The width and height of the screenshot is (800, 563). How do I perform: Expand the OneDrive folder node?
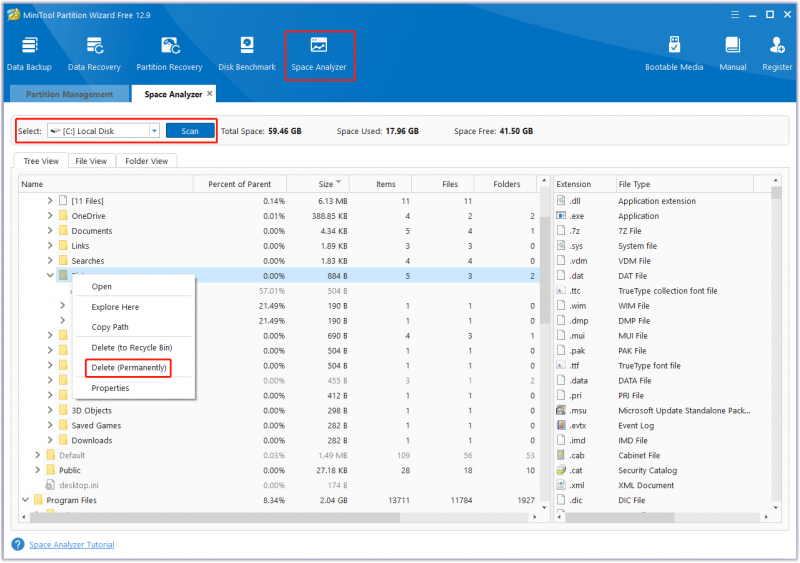point(50,215)
